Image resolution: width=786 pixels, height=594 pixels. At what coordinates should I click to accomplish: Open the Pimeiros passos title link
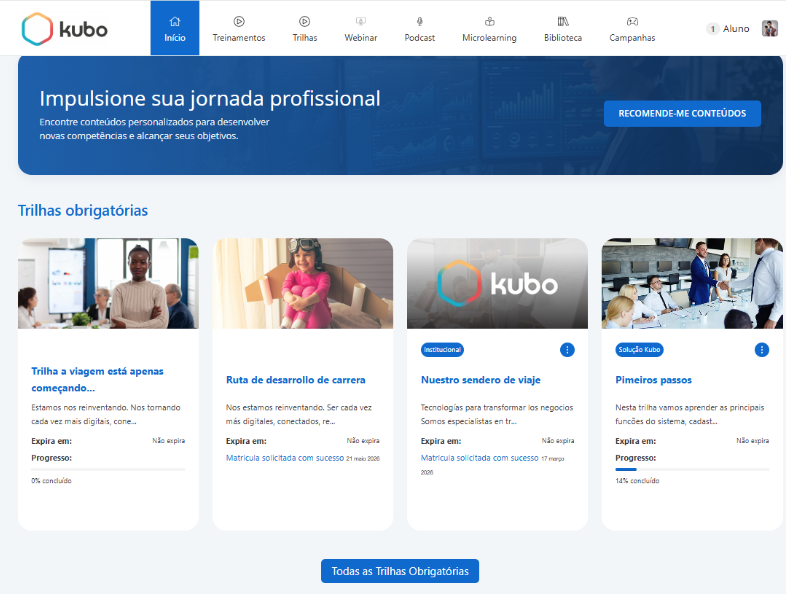coord(653,380)
